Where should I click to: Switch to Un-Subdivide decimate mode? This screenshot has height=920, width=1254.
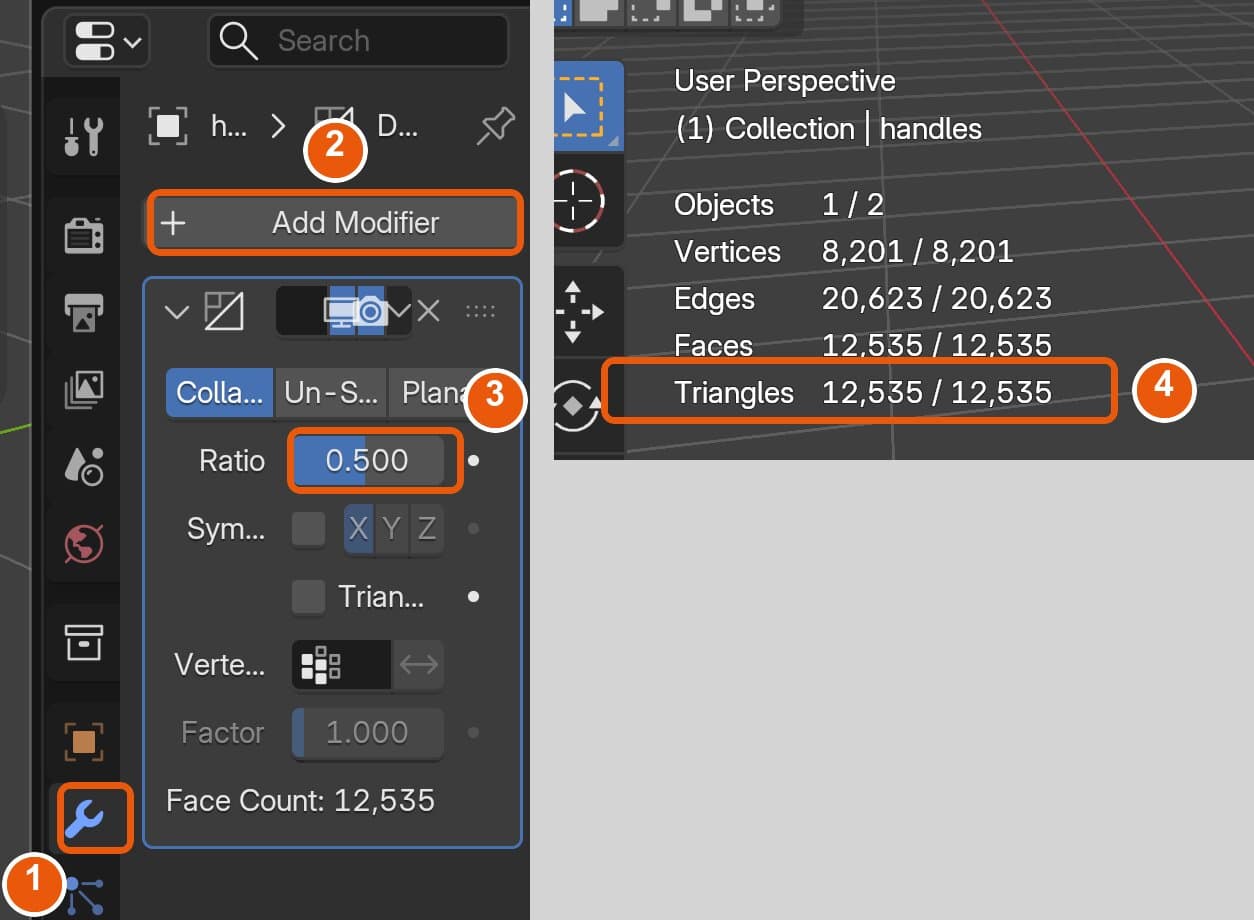(331, 393)
